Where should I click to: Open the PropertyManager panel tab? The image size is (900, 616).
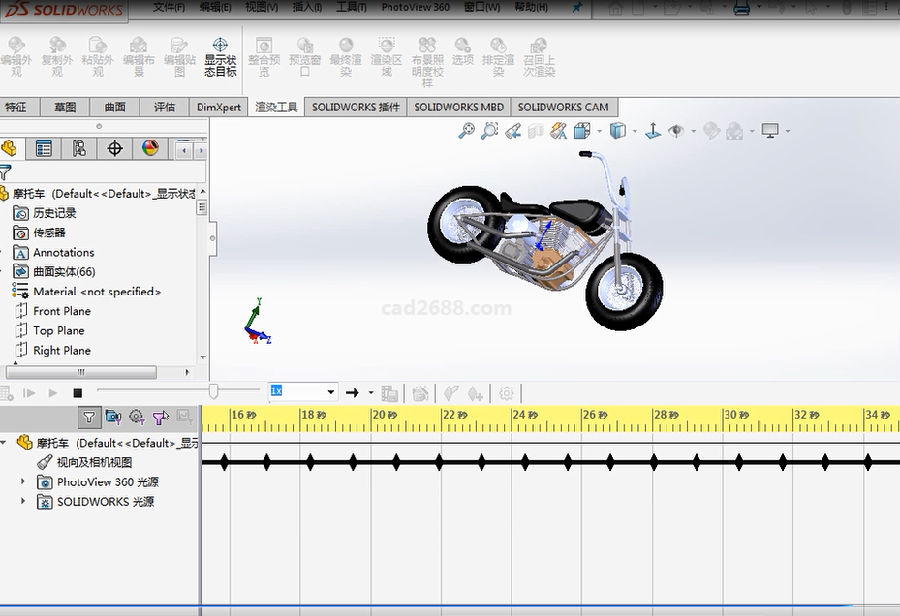point(44,149)
